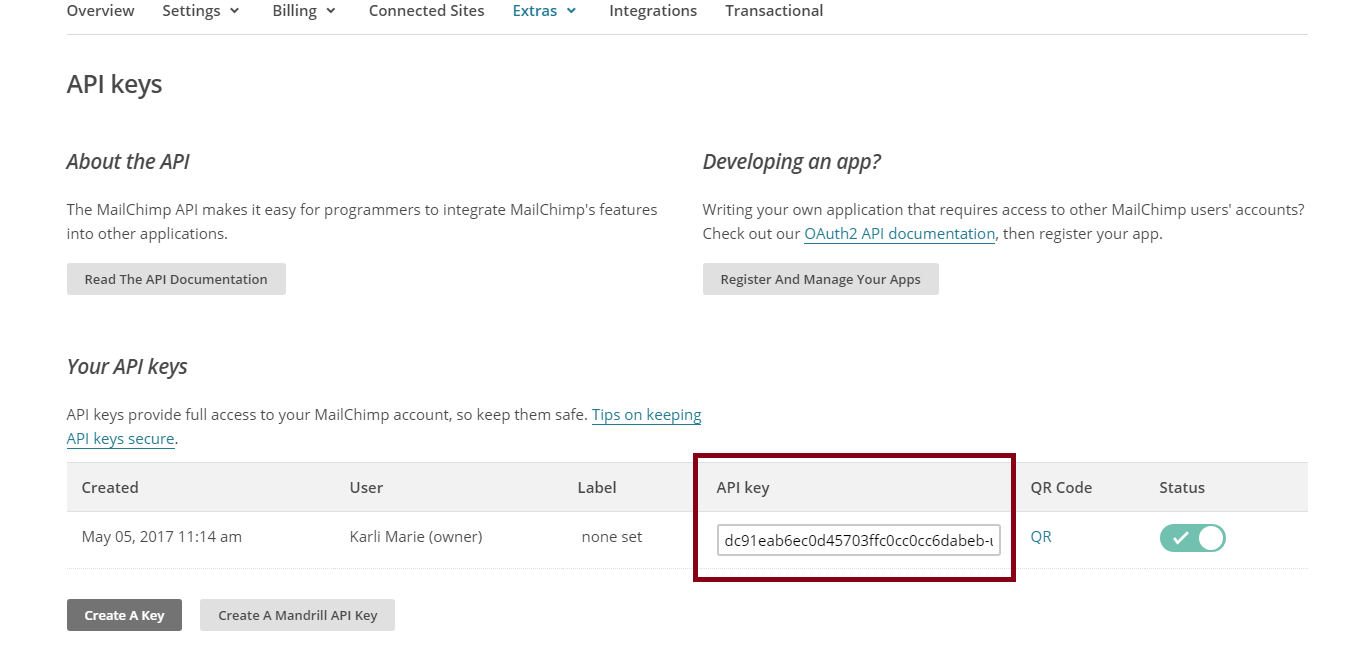Click the User column header
1353x654 pixels.
366,488
